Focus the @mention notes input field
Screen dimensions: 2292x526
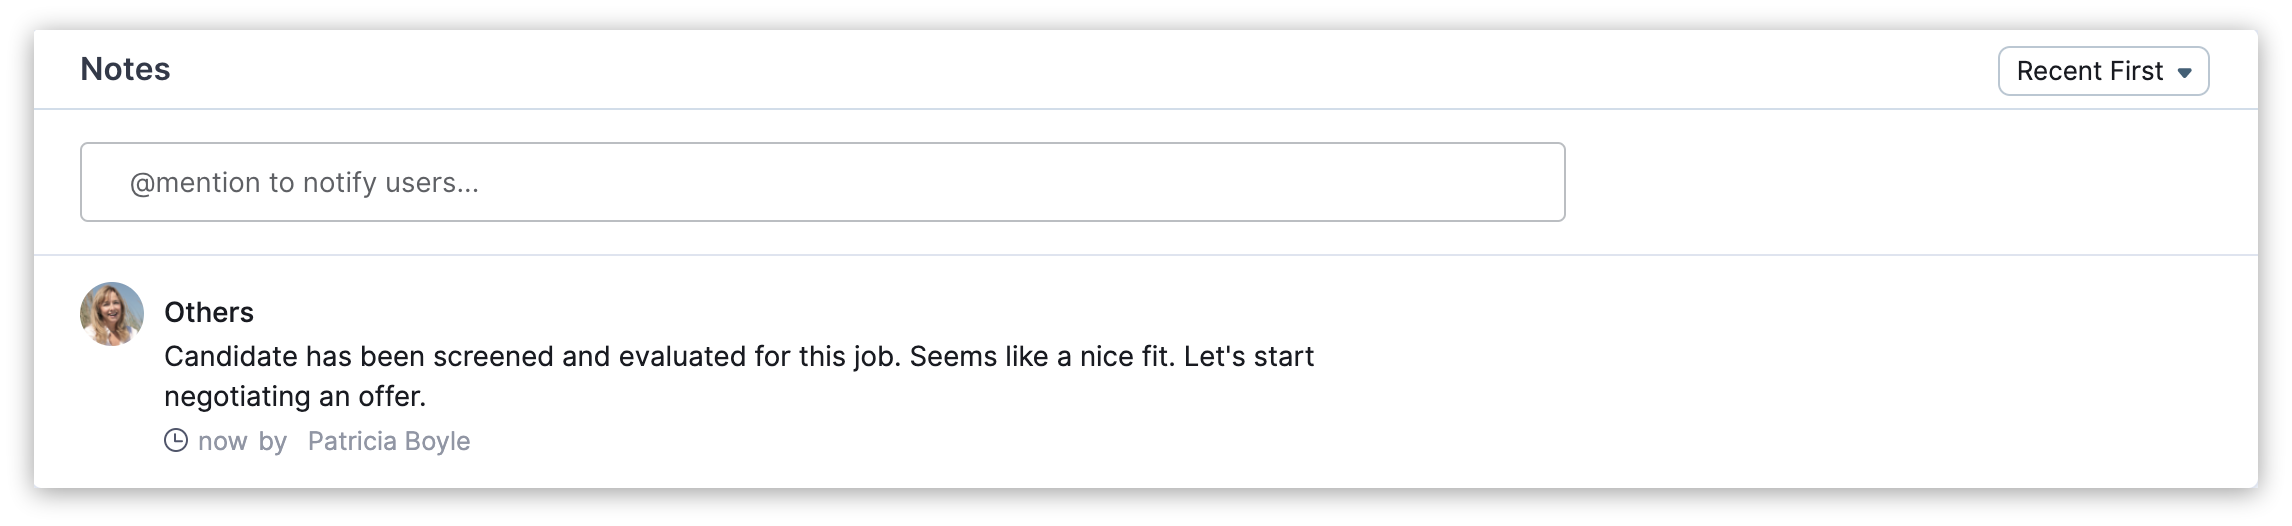[822, 182]
